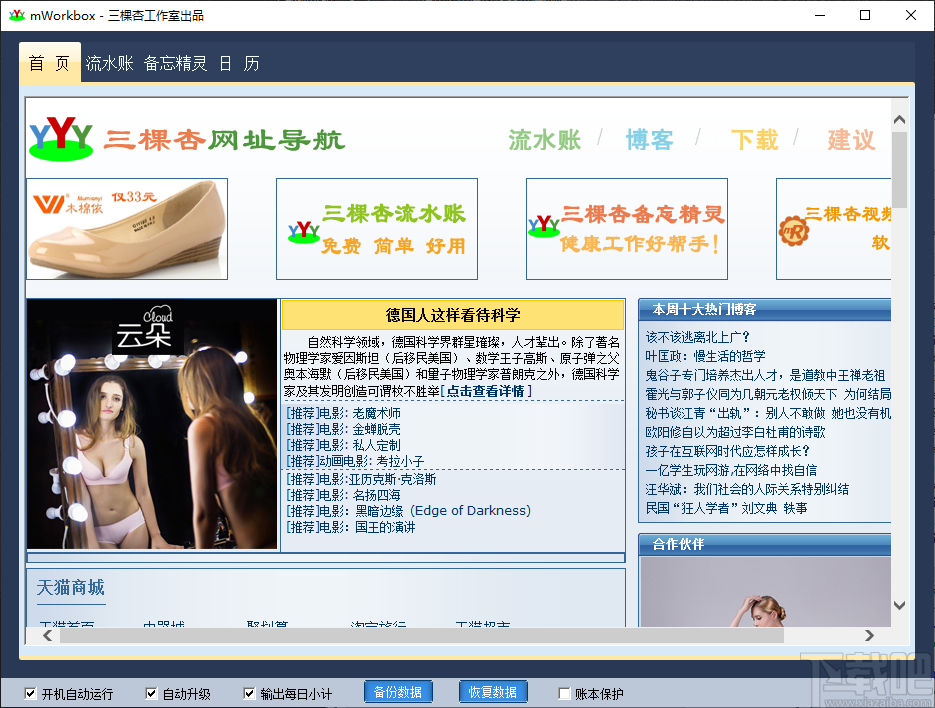Toggle 开机自动运行 checkbox
The height and width of the screenshot is (708, 935).
(x=30, y=693)
